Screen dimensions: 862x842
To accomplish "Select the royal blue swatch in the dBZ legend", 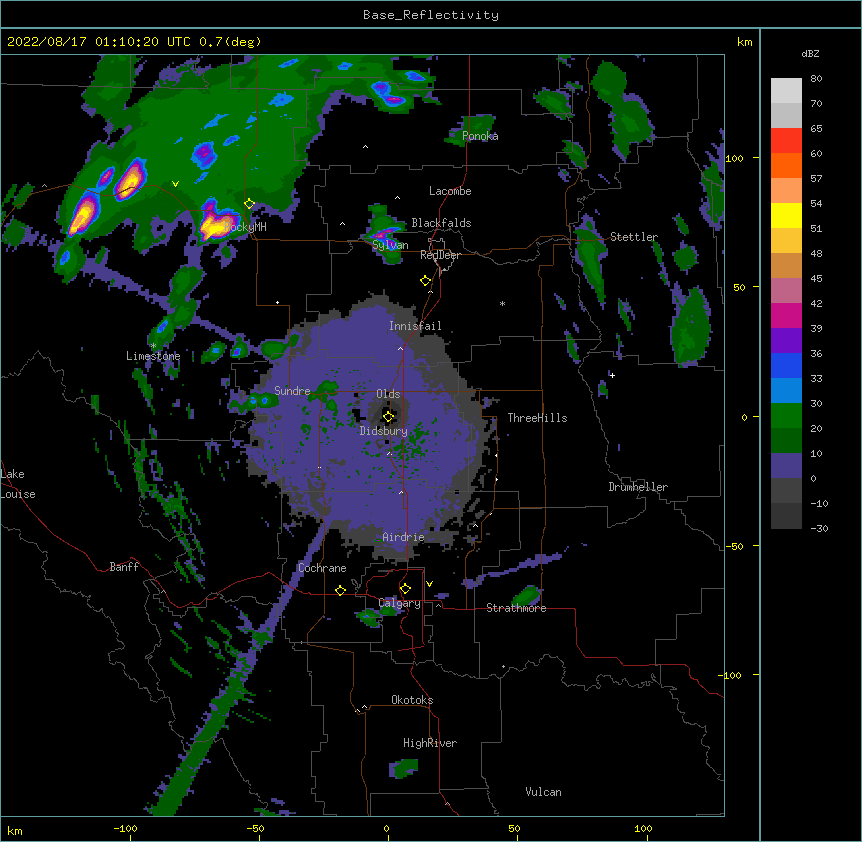I will [786, 365].
